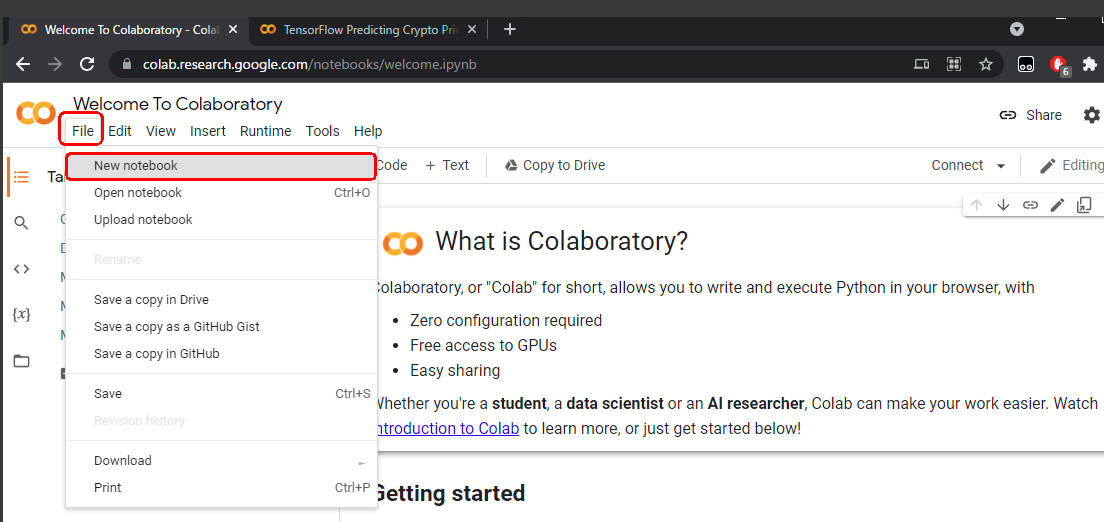Open the Variables {x} sidebar icon

point(22,314)
